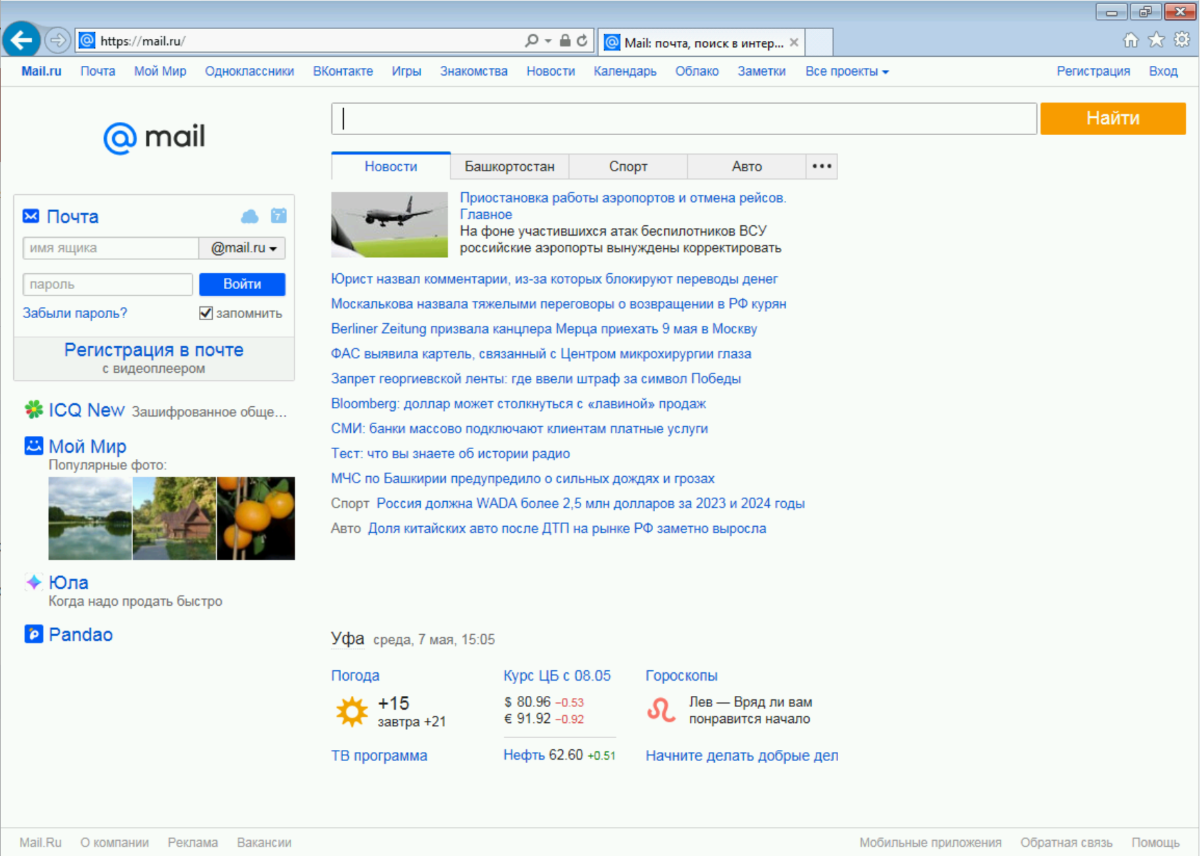Screen dimensions: 1200x856
Task: Click the padlock security icon in address bar
Action: point(565,41)
